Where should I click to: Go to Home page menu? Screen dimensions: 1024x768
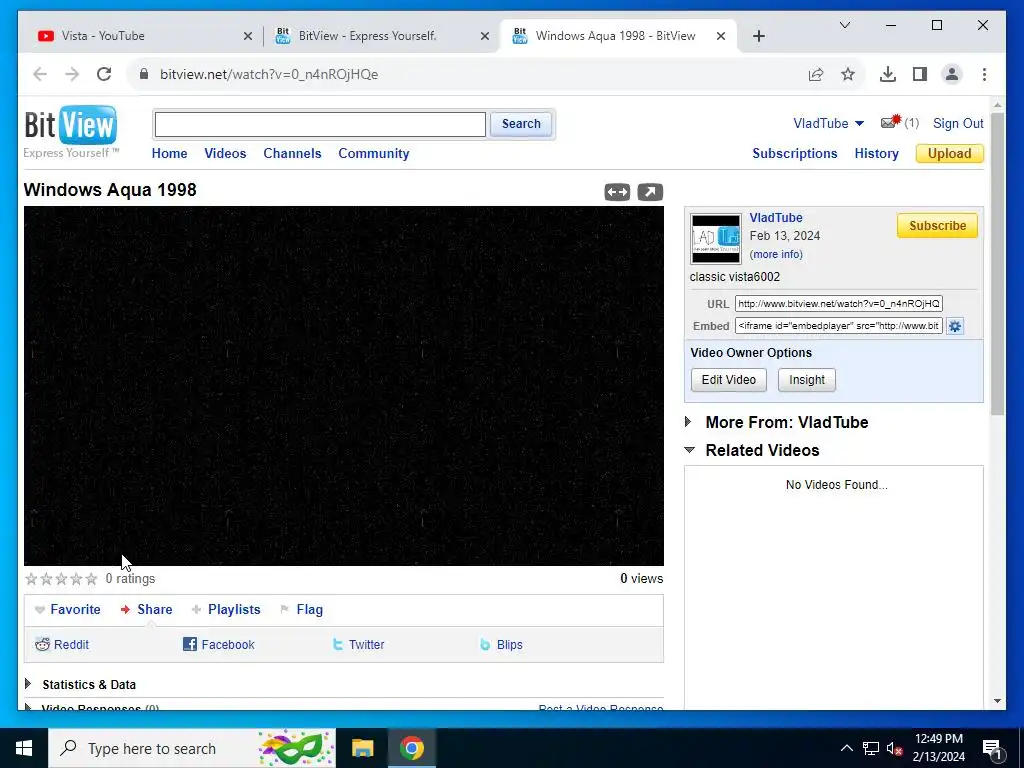coord(169,153)
